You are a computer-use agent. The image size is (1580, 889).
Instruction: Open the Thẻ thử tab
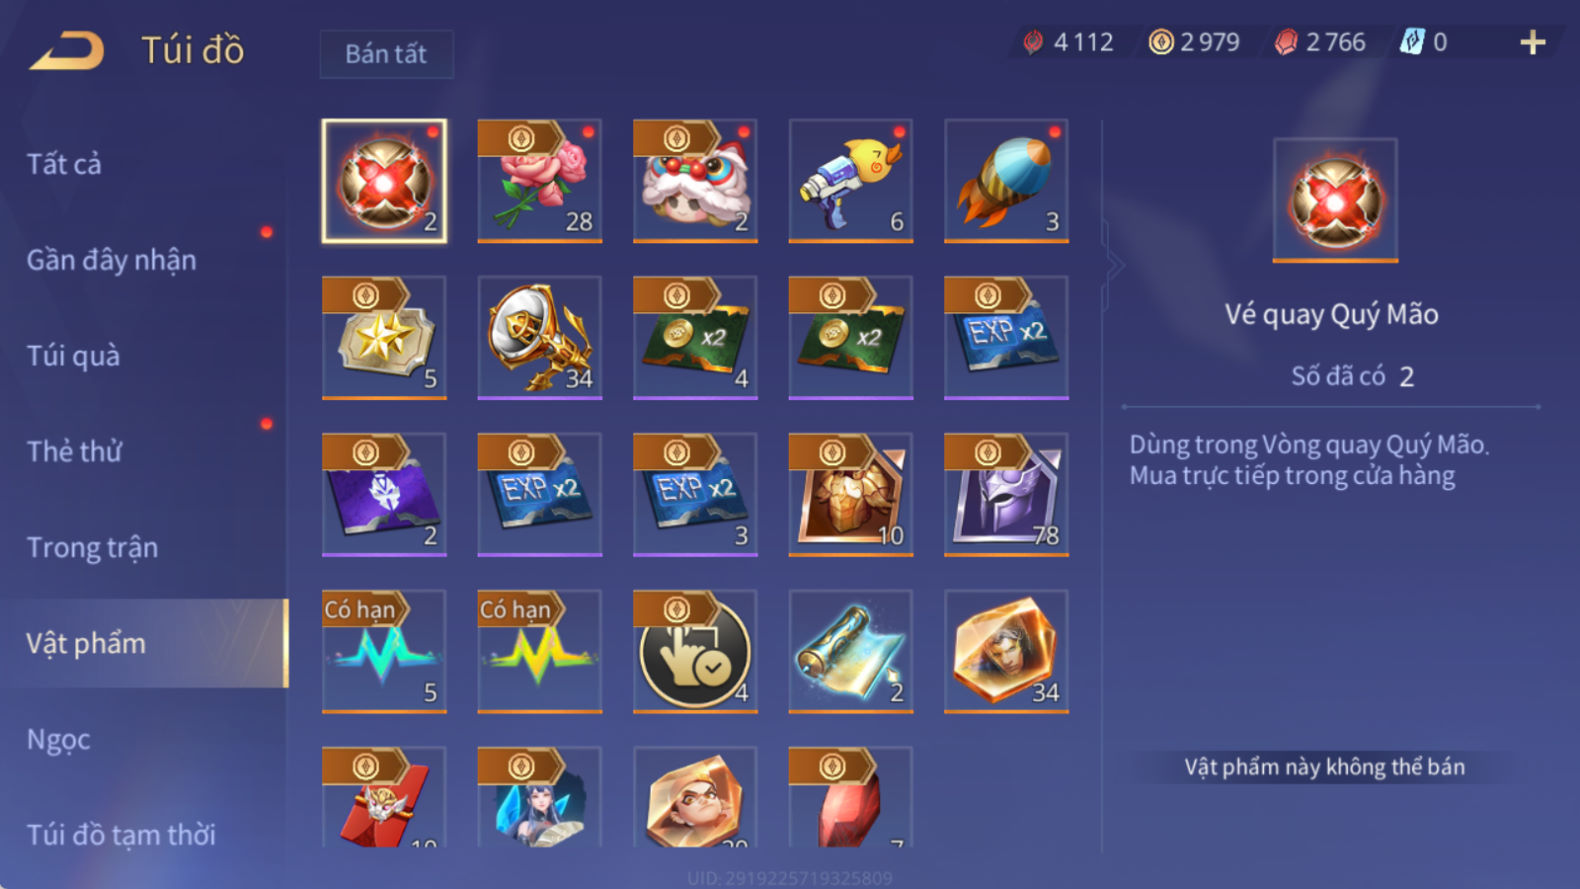pos(74,451)
